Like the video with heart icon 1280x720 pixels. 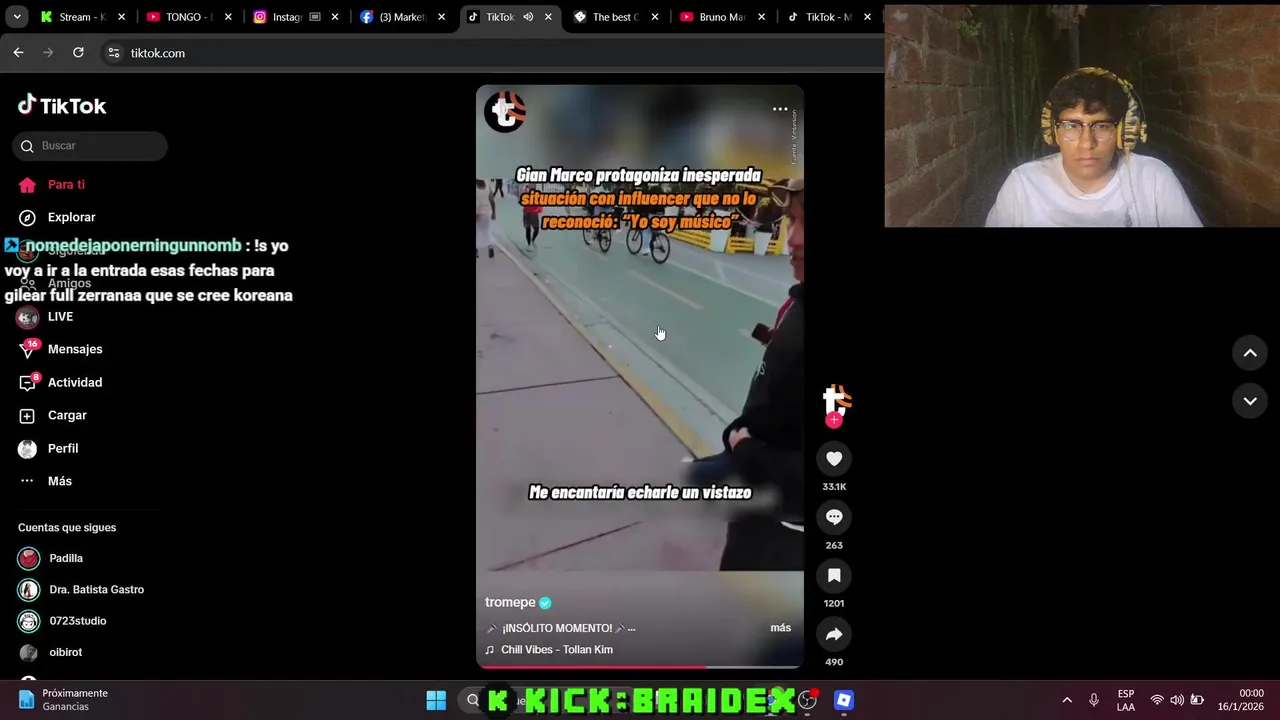834,459
